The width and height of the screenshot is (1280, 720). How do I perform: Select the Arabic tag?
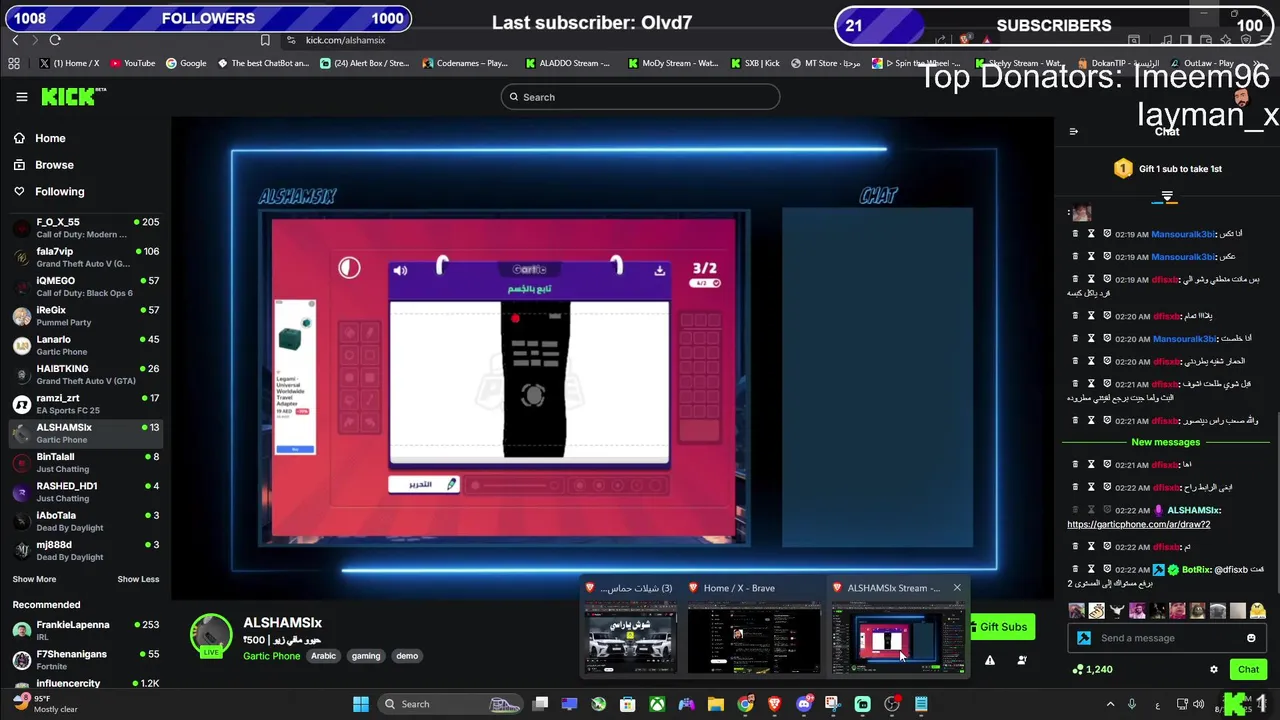click(323, 656)
